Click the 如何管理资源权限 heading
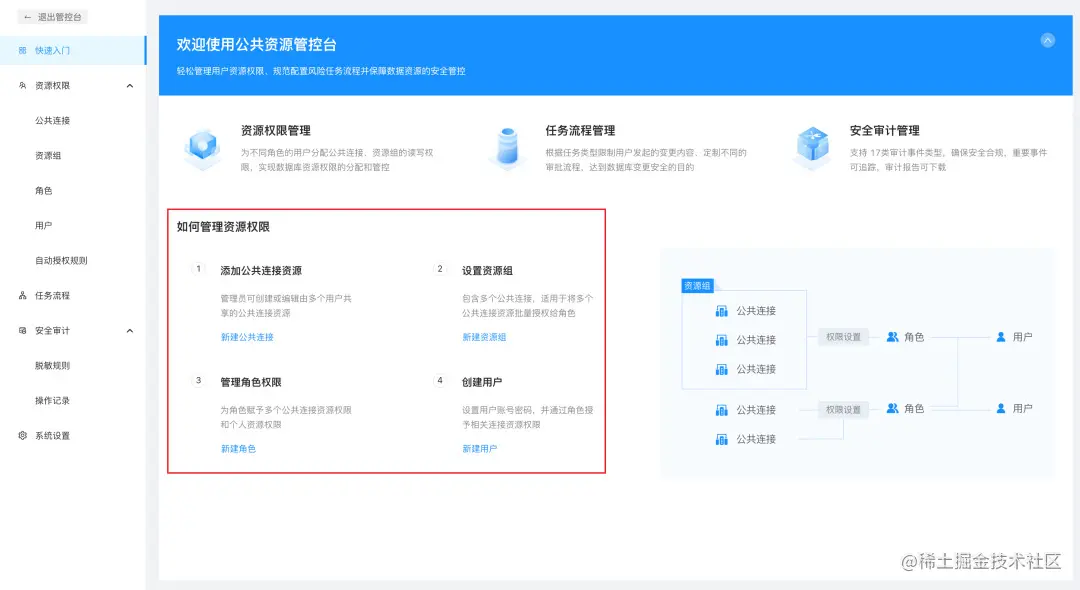The height and width of the screenshot is (590, 1080). [x=223, y=227]
